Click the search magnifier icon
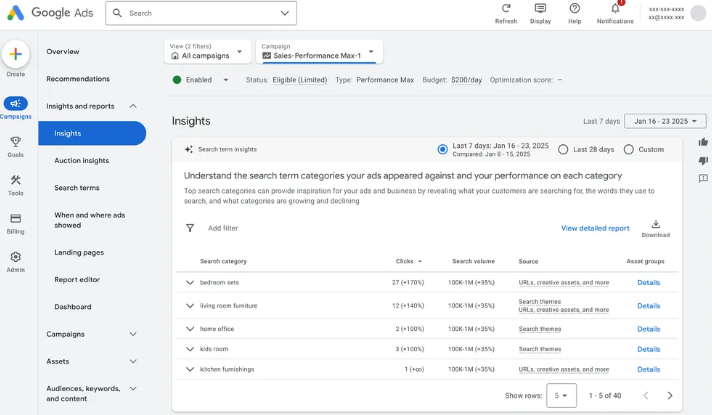This screenshot has width=712, height=415. pos(117,13)
